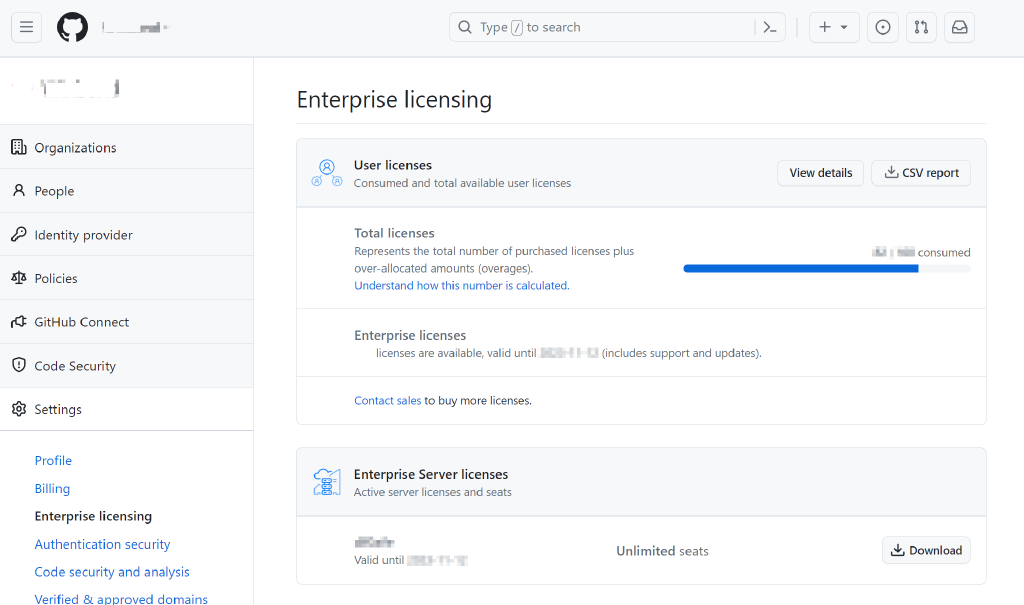Click the View details button
Image resolution: width=1024 pixels, height=605 pixels.
[x=820, y=172]
